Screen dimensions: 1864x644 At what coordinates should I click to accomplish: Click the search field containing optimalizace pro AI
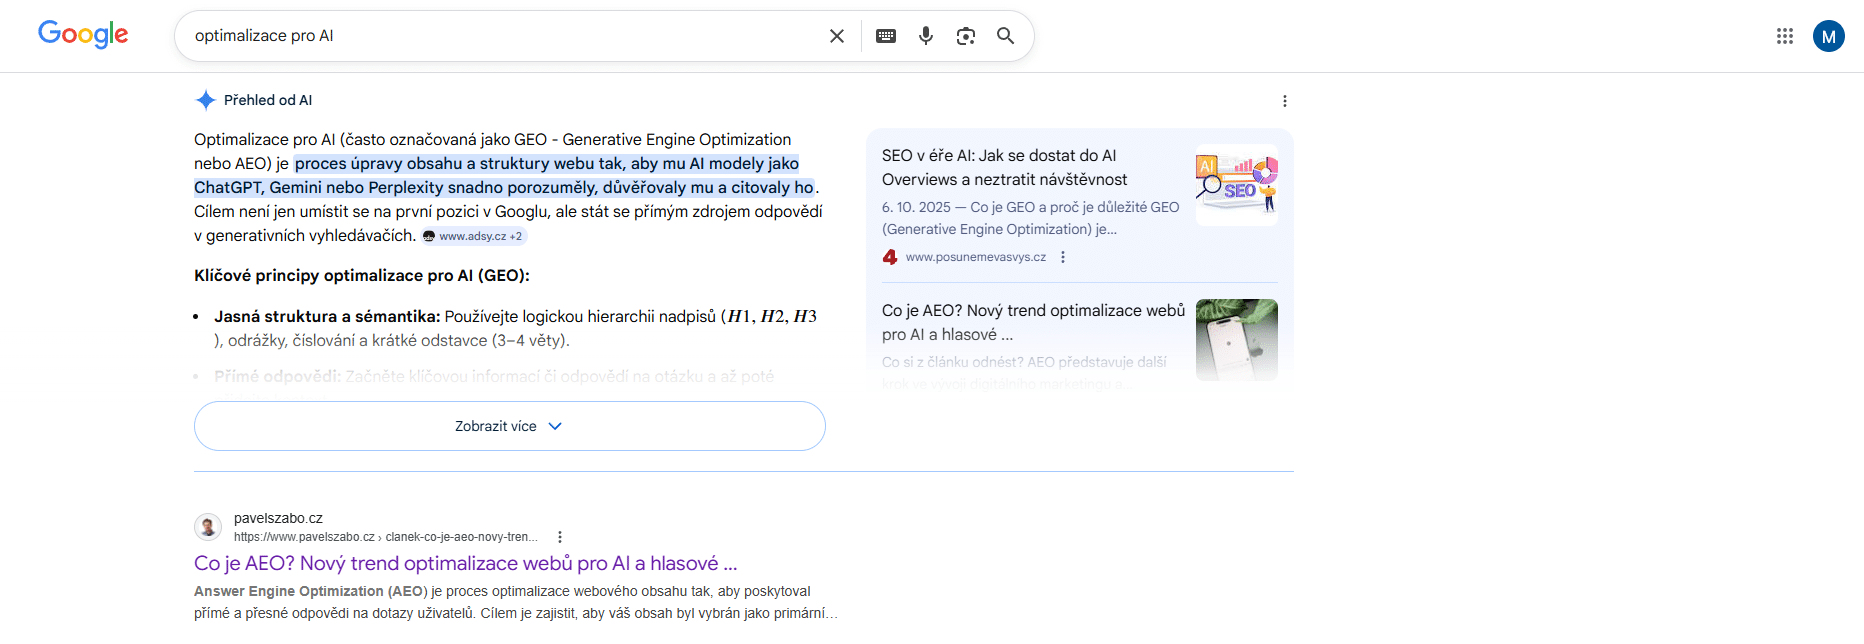pos(500,36)
